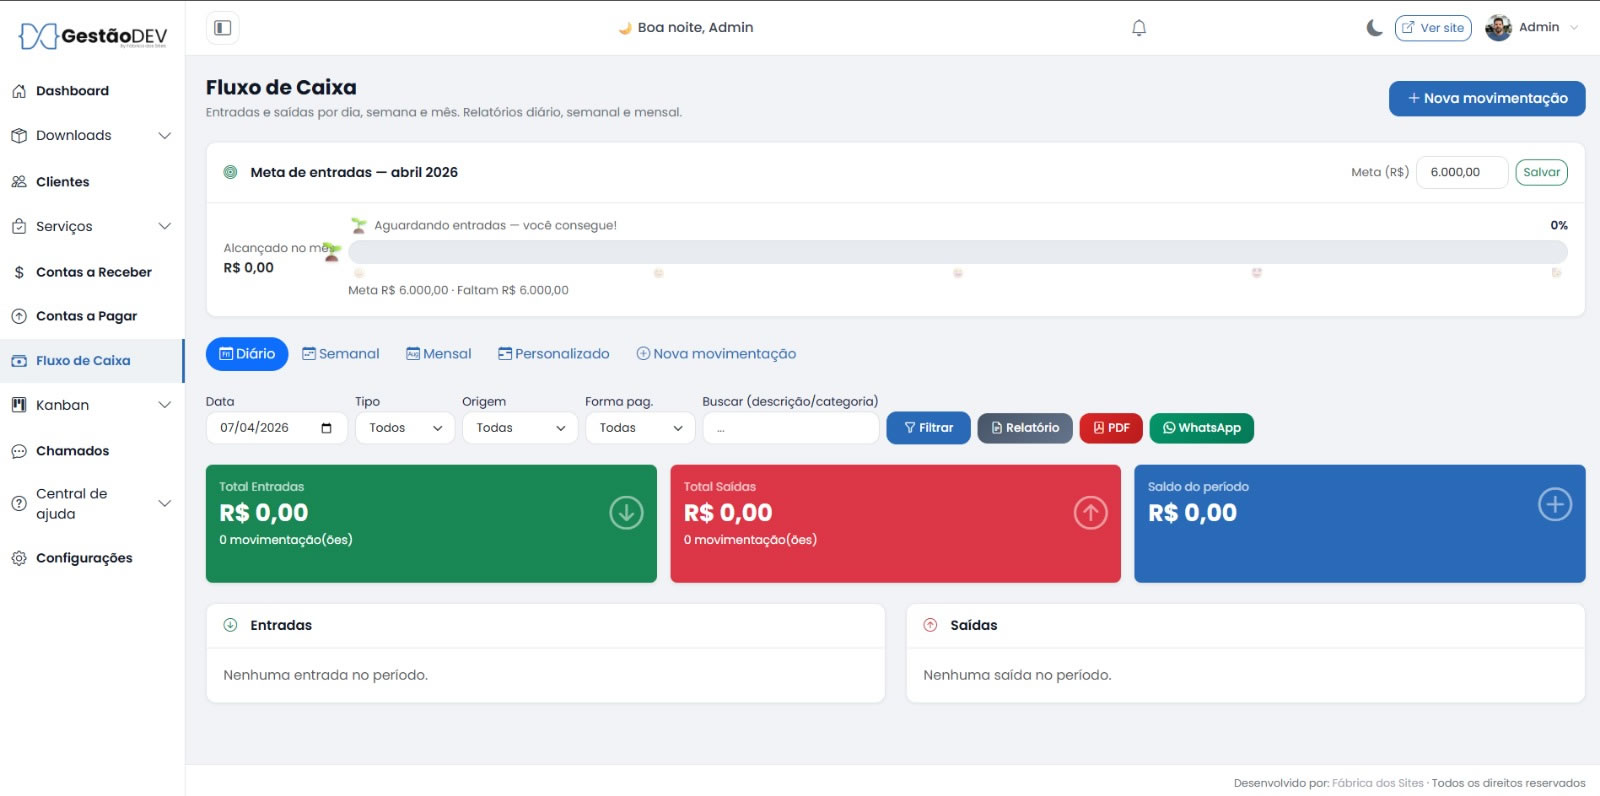The height and width of the screenshot is (796, 1600).
Task: Click the Meta (R$) value field
Action: [x=1461, y=172]
